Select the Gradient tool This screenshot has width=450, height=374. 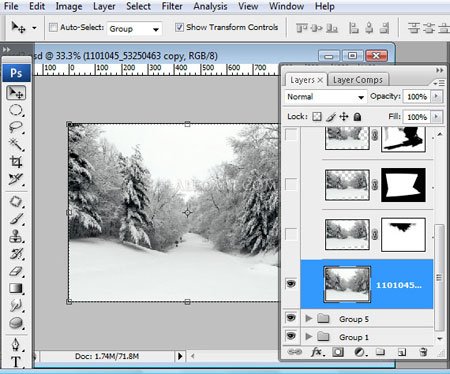[x=16, y=288]
